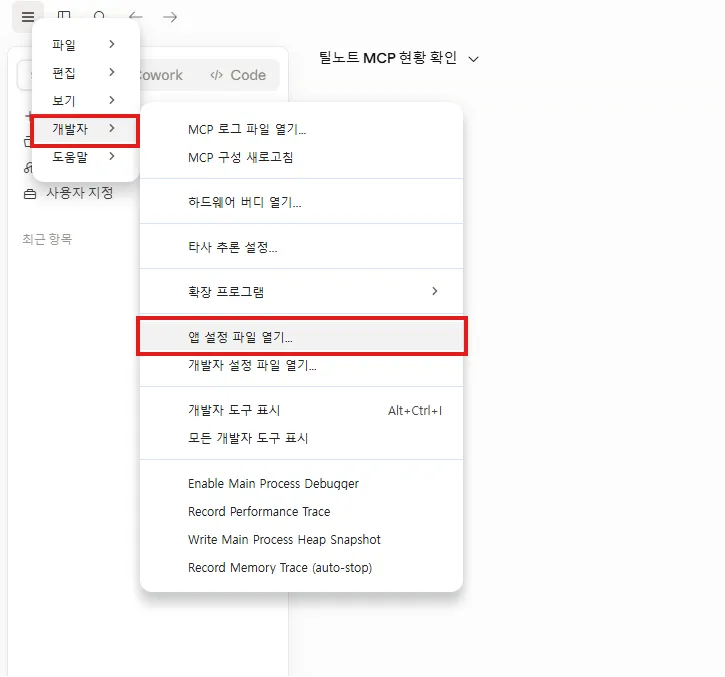Select 하드웨어 버디 열기
The width and height of the screenshot is (725, 677).
tap(301, 202)
